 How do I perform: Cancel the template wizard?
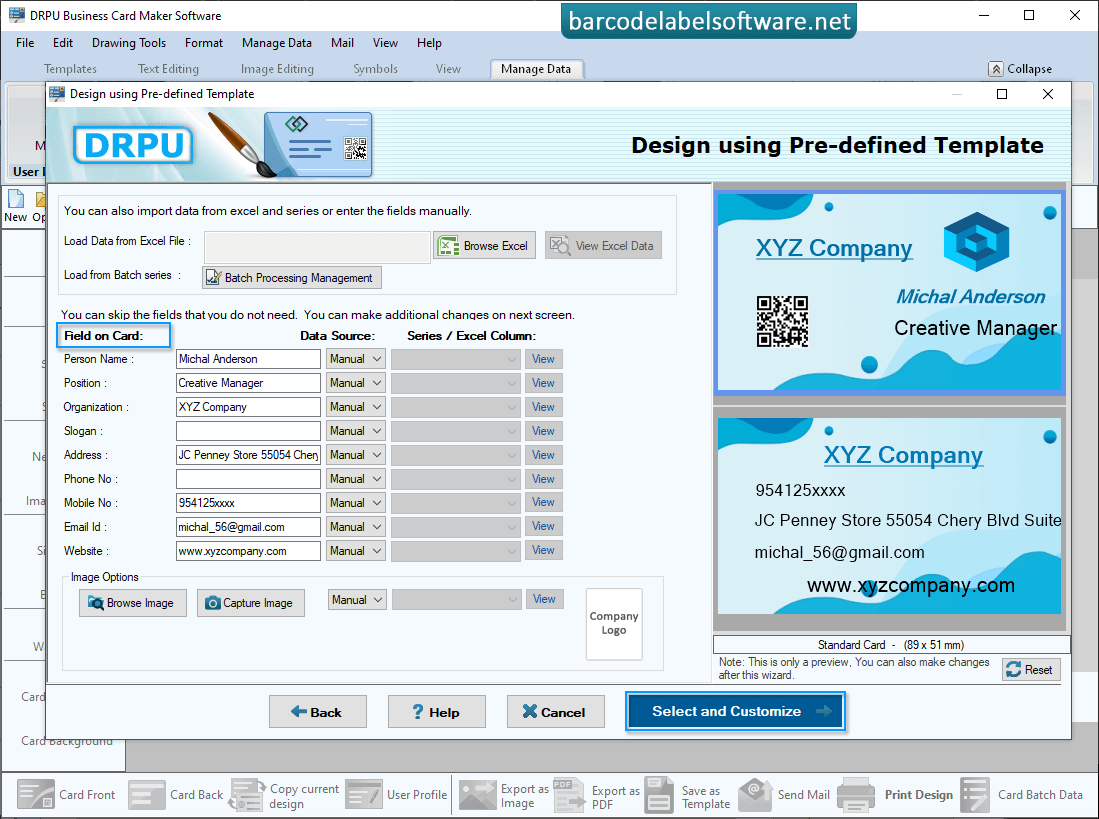click(x=556, y=713)
